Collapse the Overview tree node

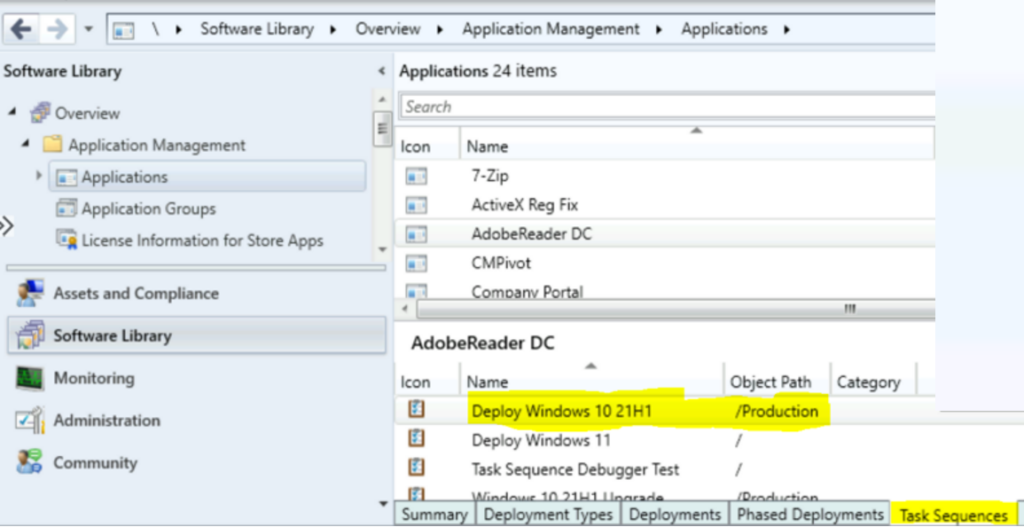point(12,112)
